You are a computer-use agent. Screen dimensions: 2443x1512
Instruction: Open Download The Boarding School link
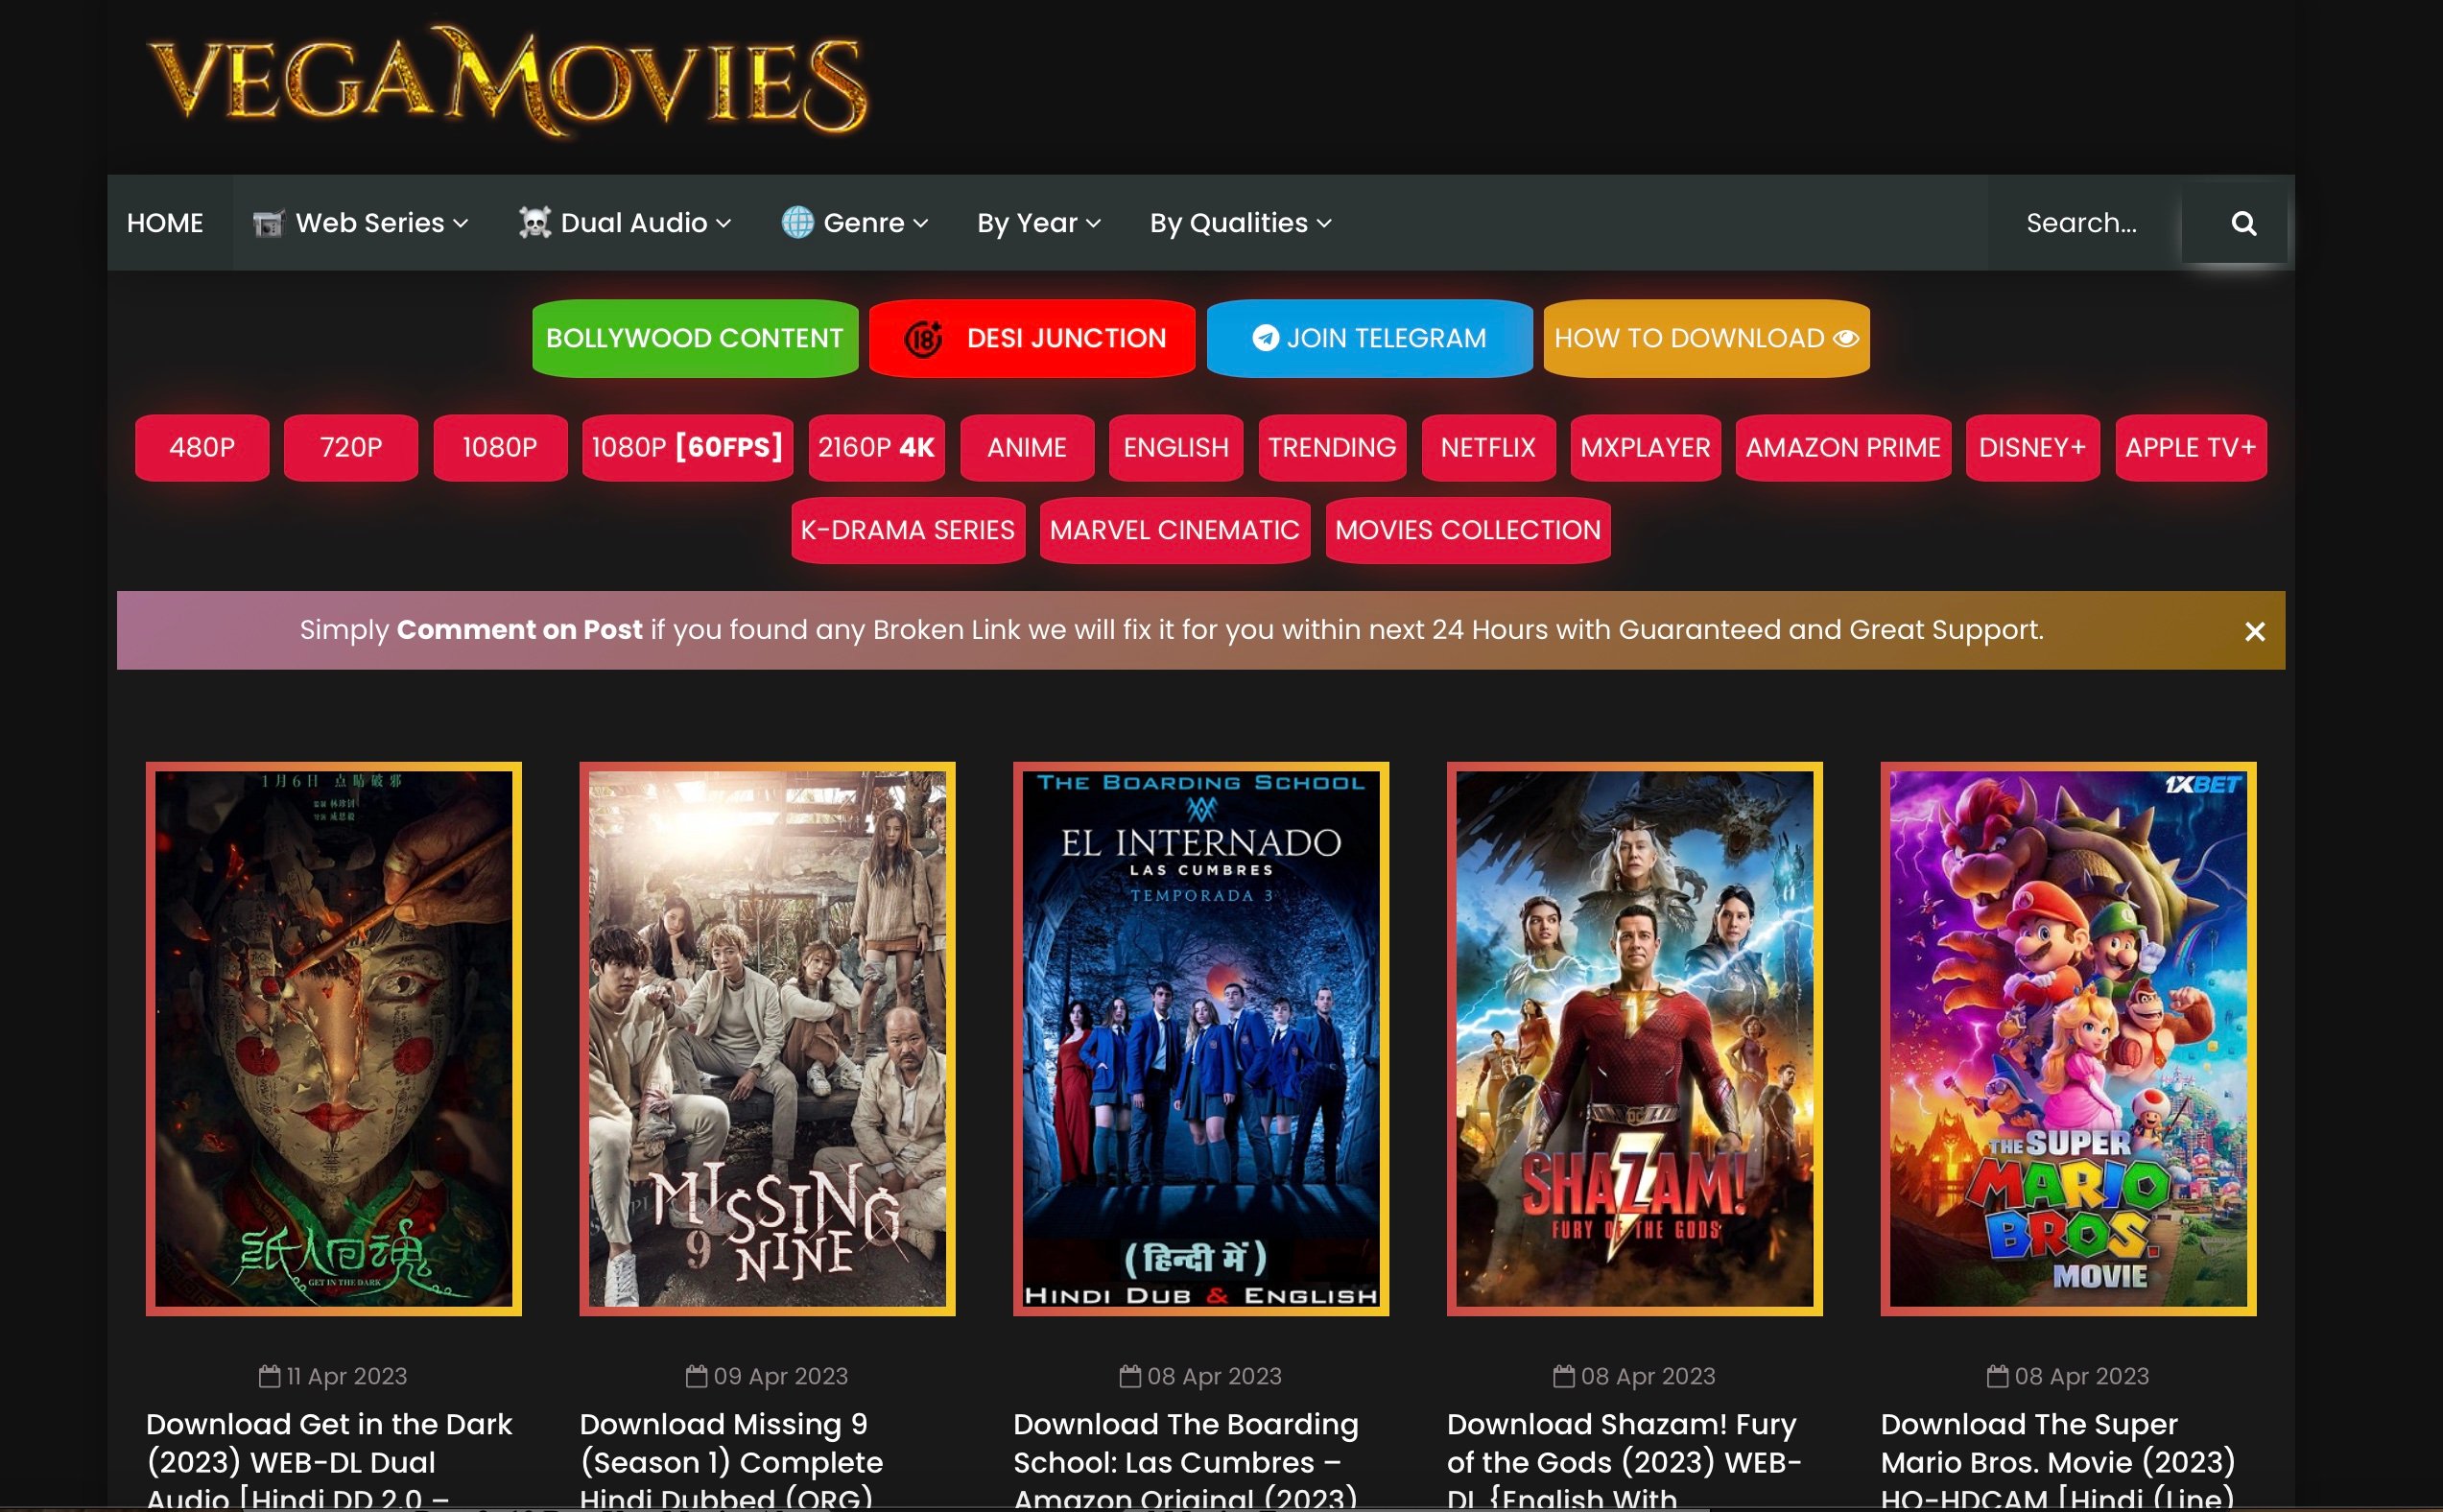coord(1187,1460)
